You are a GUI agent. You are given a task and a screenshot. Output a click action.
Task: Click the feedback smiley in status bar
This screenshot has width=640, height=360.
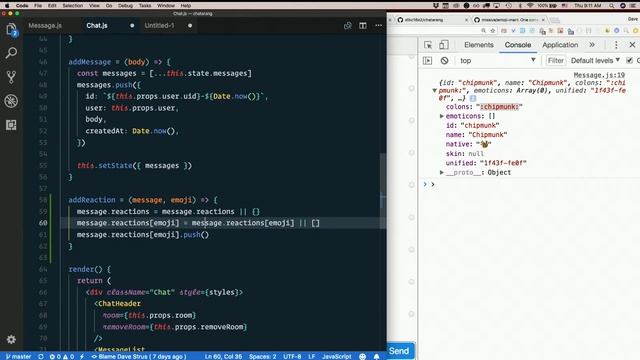point(362,356)
